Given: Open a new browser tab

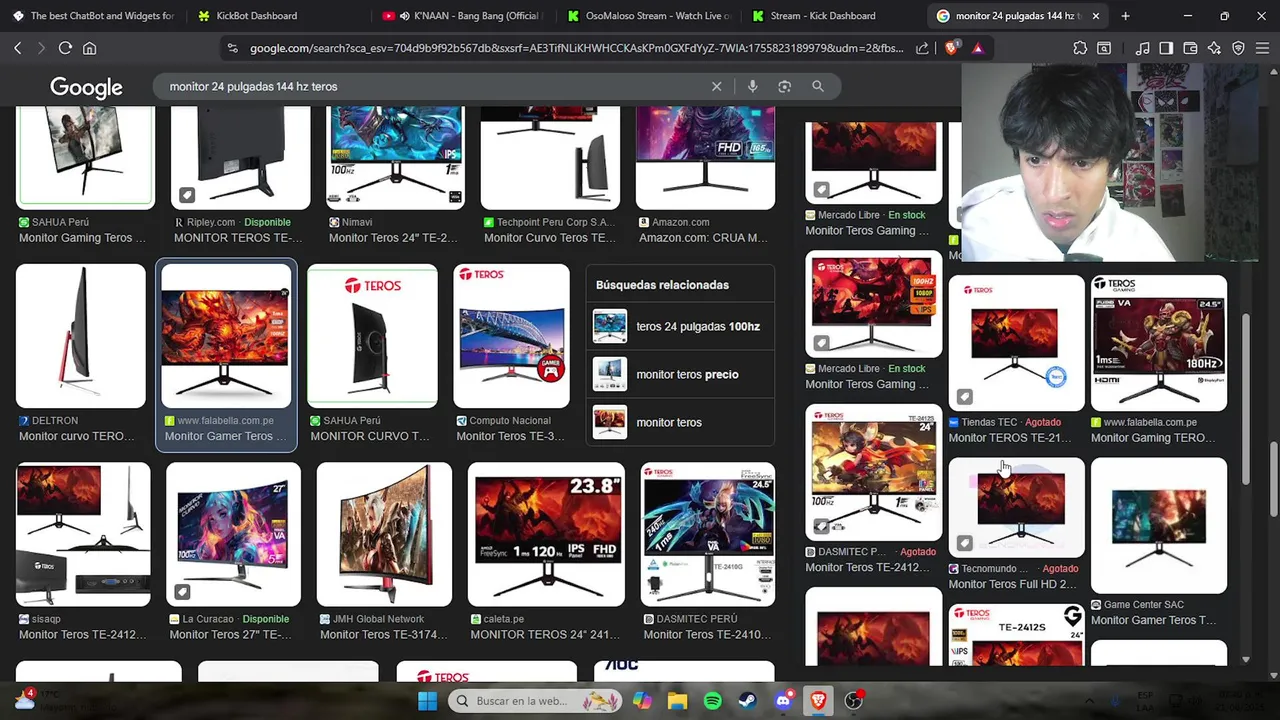Looking at the screenshot, I should (1125, 16).
